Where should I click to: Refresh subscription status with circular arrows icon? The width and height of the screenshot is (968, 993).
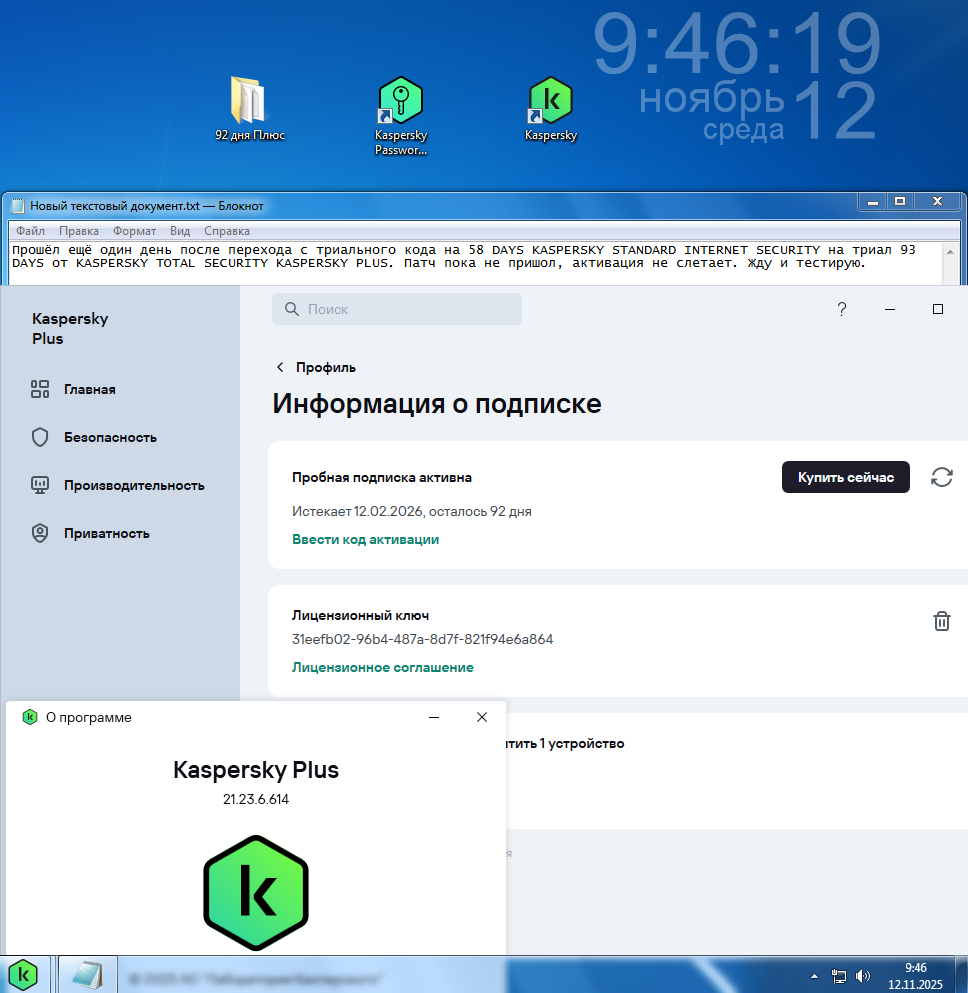point(942,477)
